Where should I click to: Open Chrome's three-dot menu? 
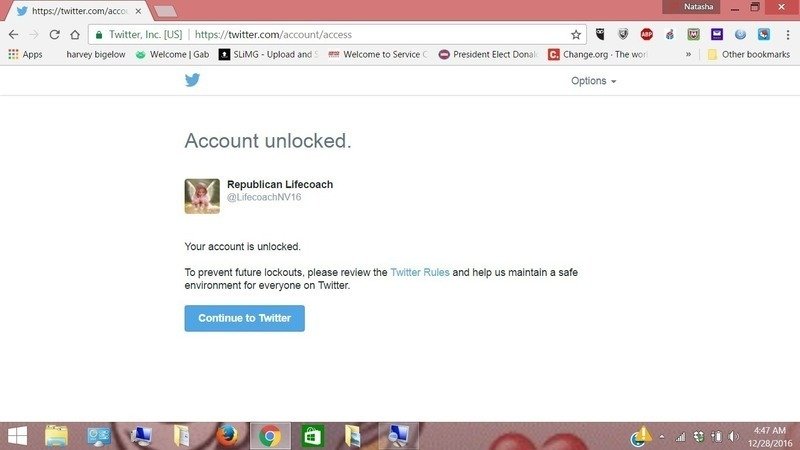click(x=788, y=35)
